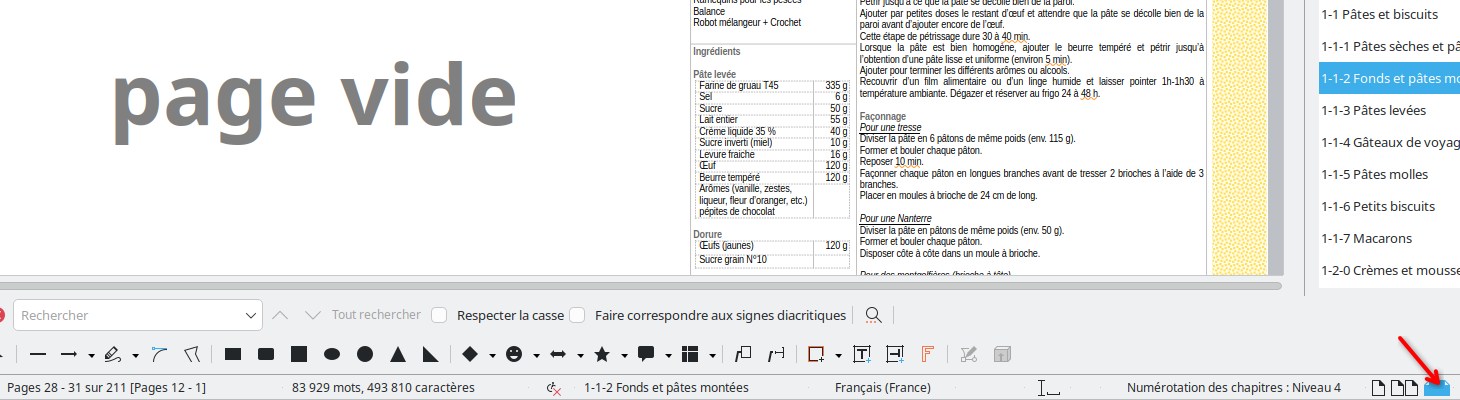Screen dimensions: 1460x400
Task: Expand the Rechercher search history dropdown
Action: click(x=250, y=315)
